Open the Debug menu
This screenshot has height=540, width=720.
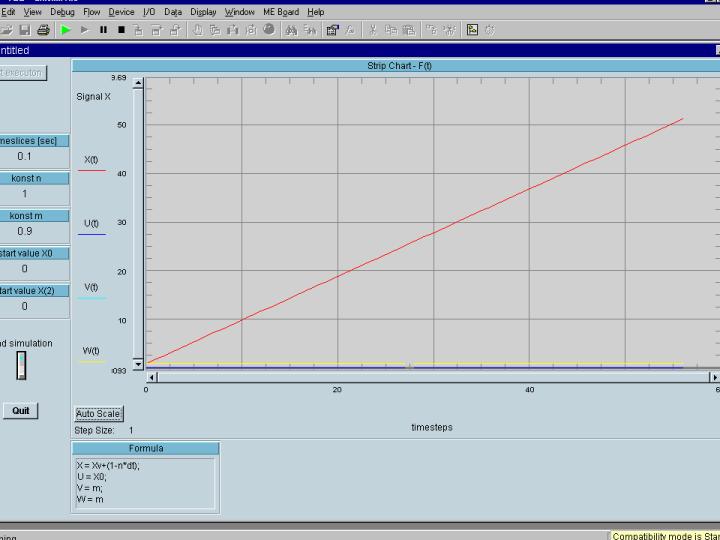(62, 12)
